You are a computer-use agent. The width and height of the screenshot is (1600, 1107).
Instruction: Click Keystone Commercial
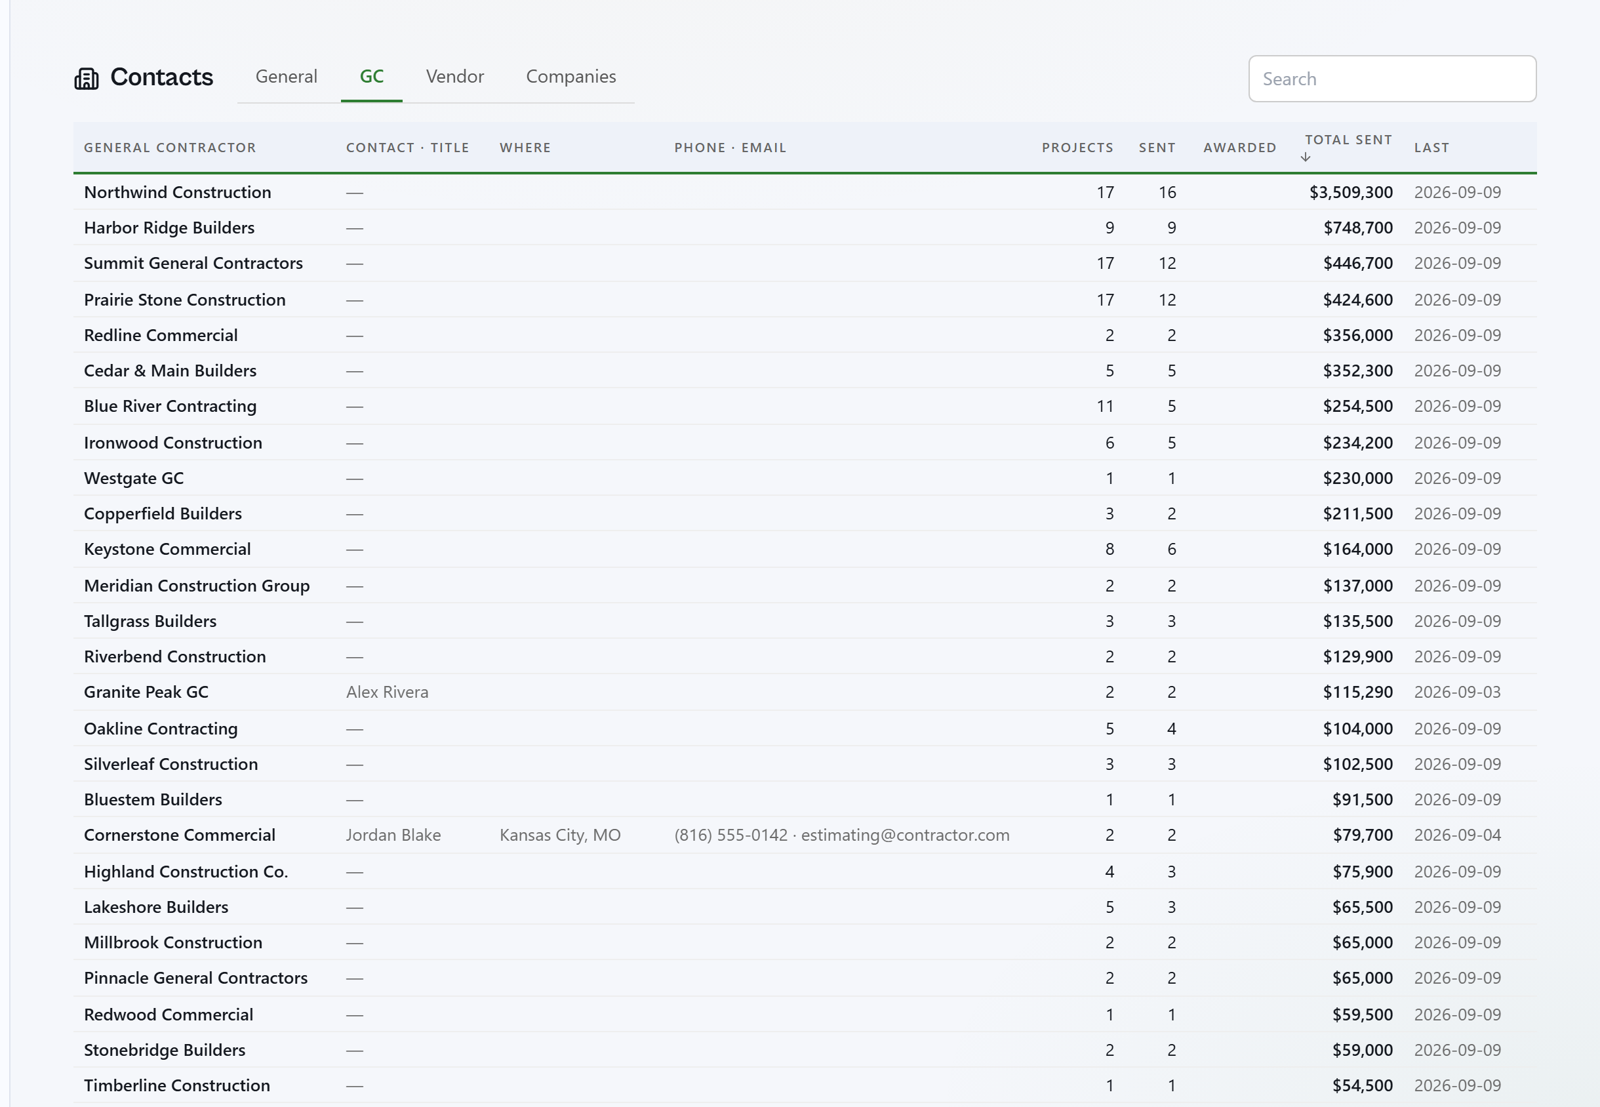point(167,549)
